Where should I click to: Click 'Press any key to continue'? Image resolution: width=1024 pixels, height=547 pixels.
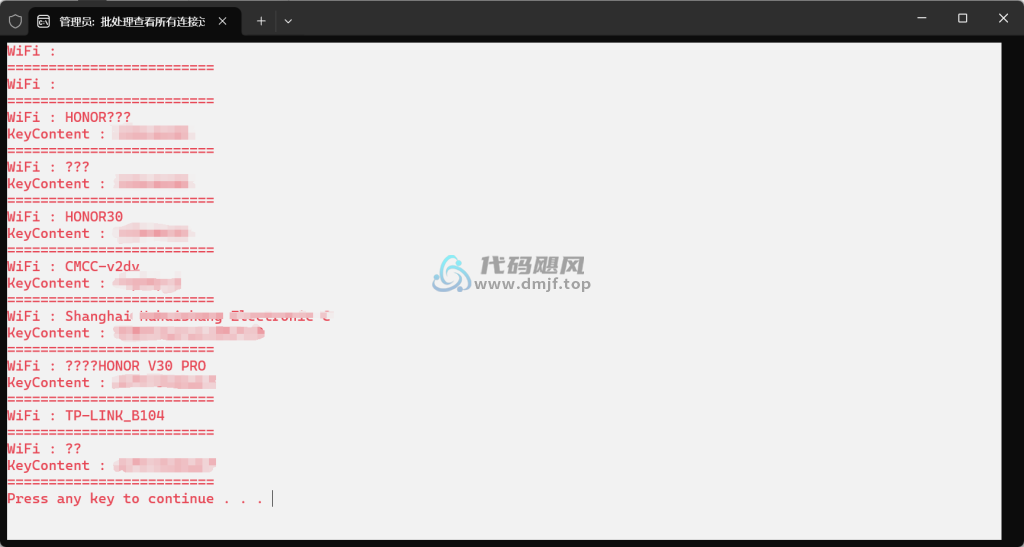point(135,499)
